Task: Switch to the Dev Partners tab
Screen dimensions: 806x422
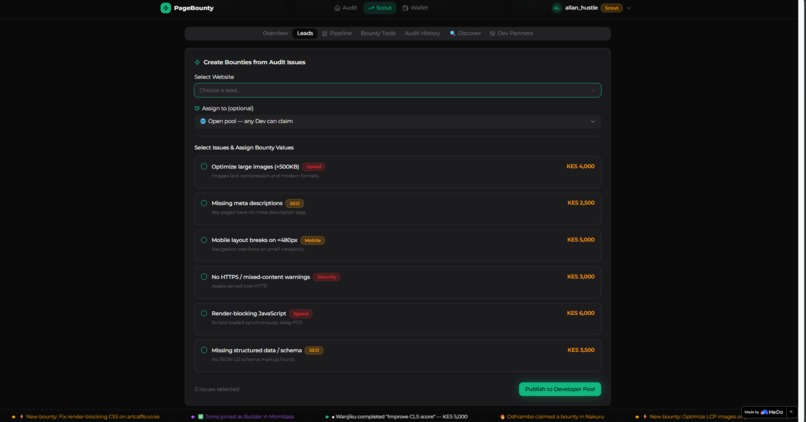Action: [x=511, y=33]
